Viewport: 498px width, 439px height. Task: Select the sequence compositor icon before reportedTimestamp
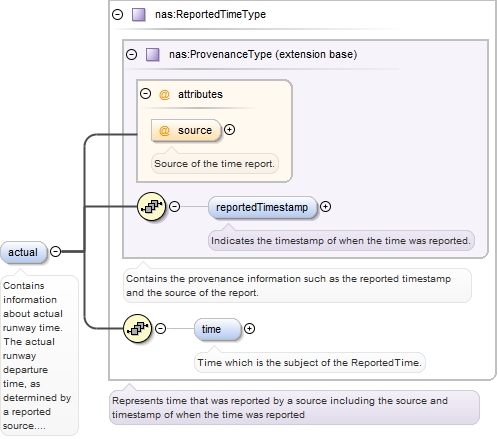[x=152, y=207]
